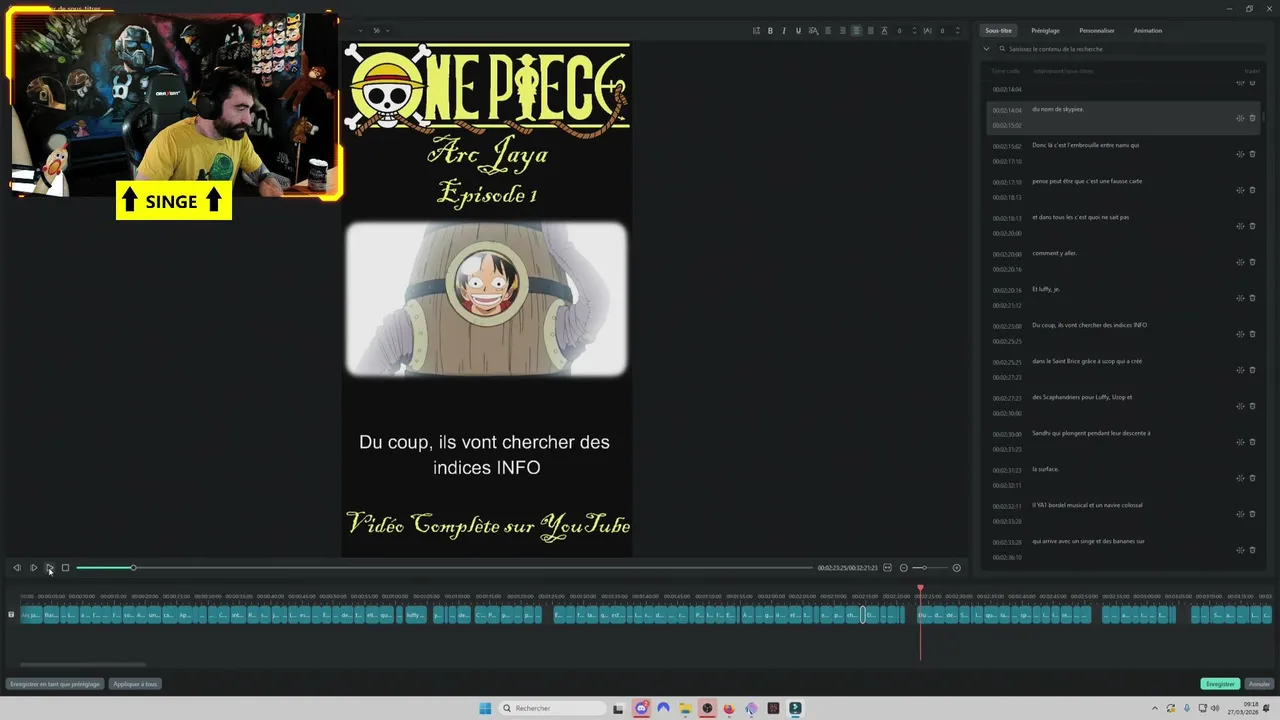
Task: Split the 'des Scaphandriers pour Luffy' row
Action: point(1240,406)
